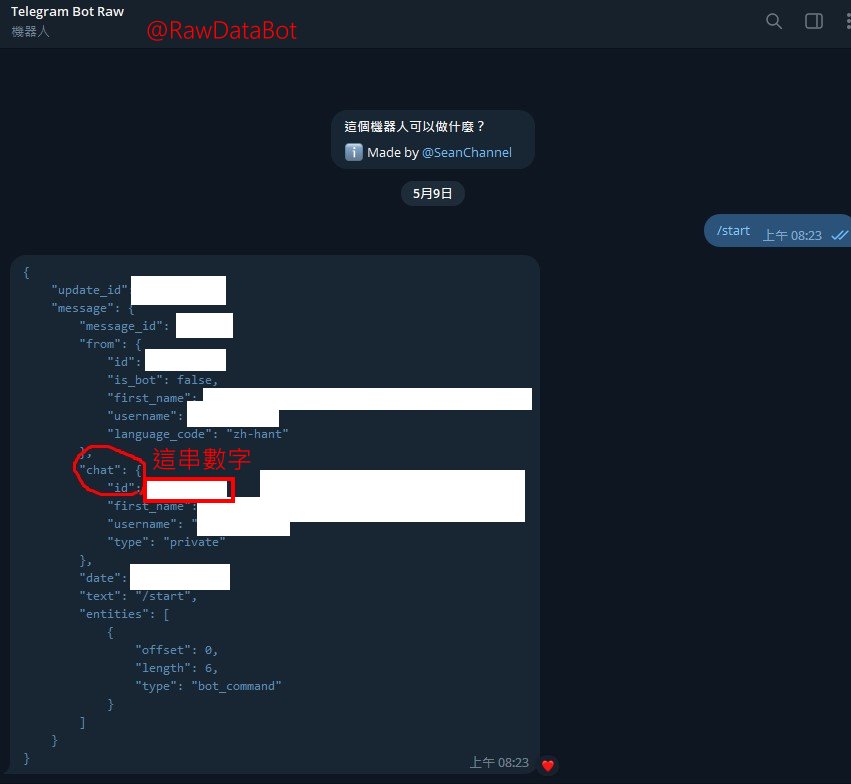Click the double-check read receipt on /start
Screen dimensions: 851x784
pyautogui.click(x=839, y=234)
